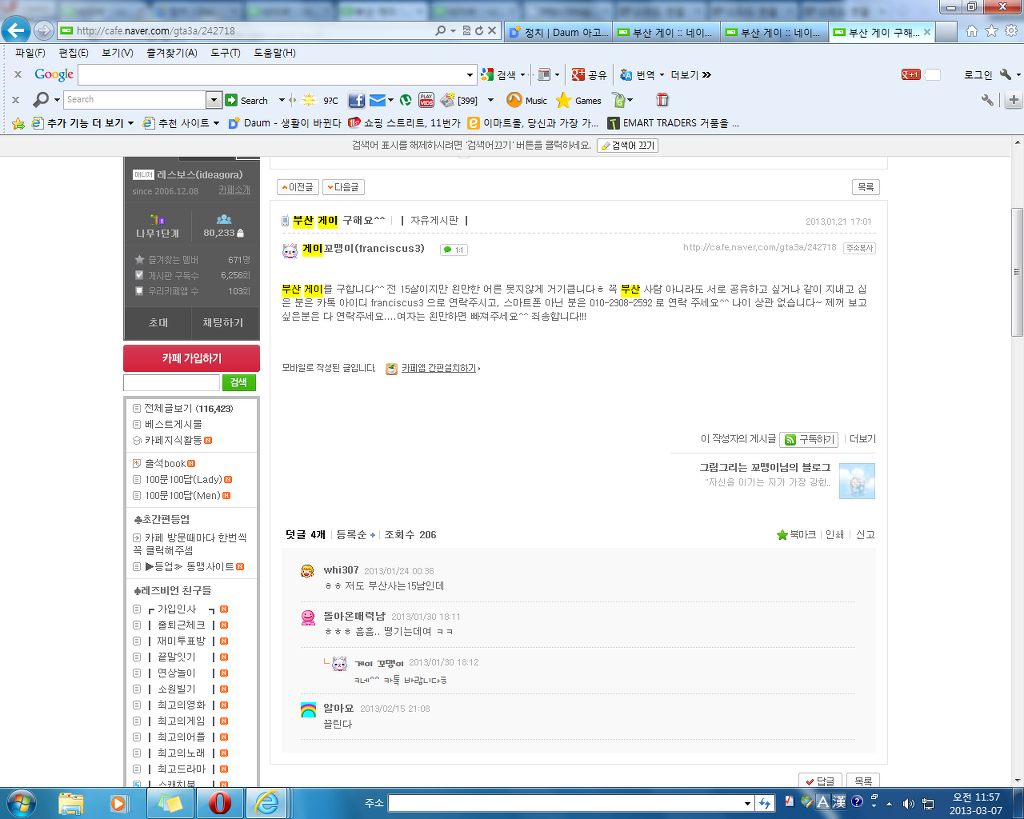This screenshot has height=819, width=1024.
Task: Turn off highlighting with 검색어 끄기 button
Action: pyautogui.click(x=627, y=146)
